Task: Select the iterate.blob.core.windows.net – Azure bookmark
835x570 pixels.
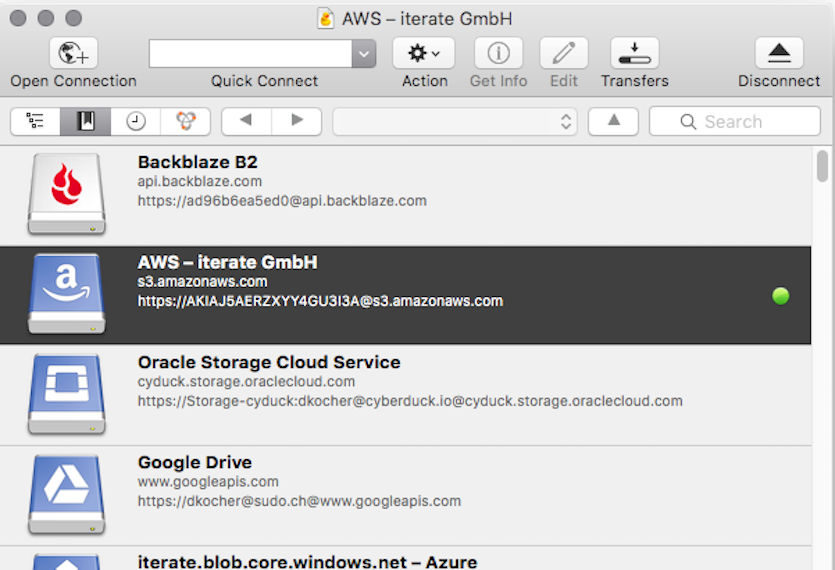Action: point(307,561)
